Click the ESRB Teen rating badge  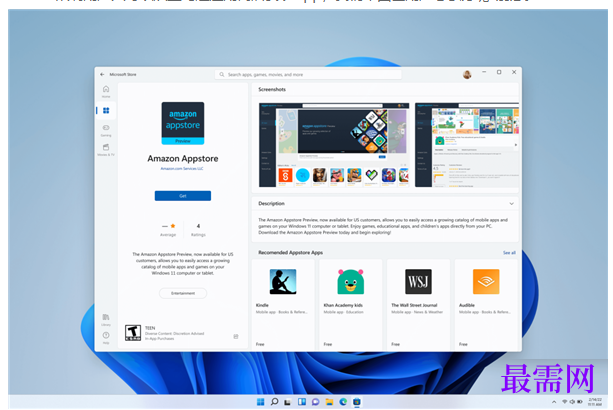click(133, 333)
